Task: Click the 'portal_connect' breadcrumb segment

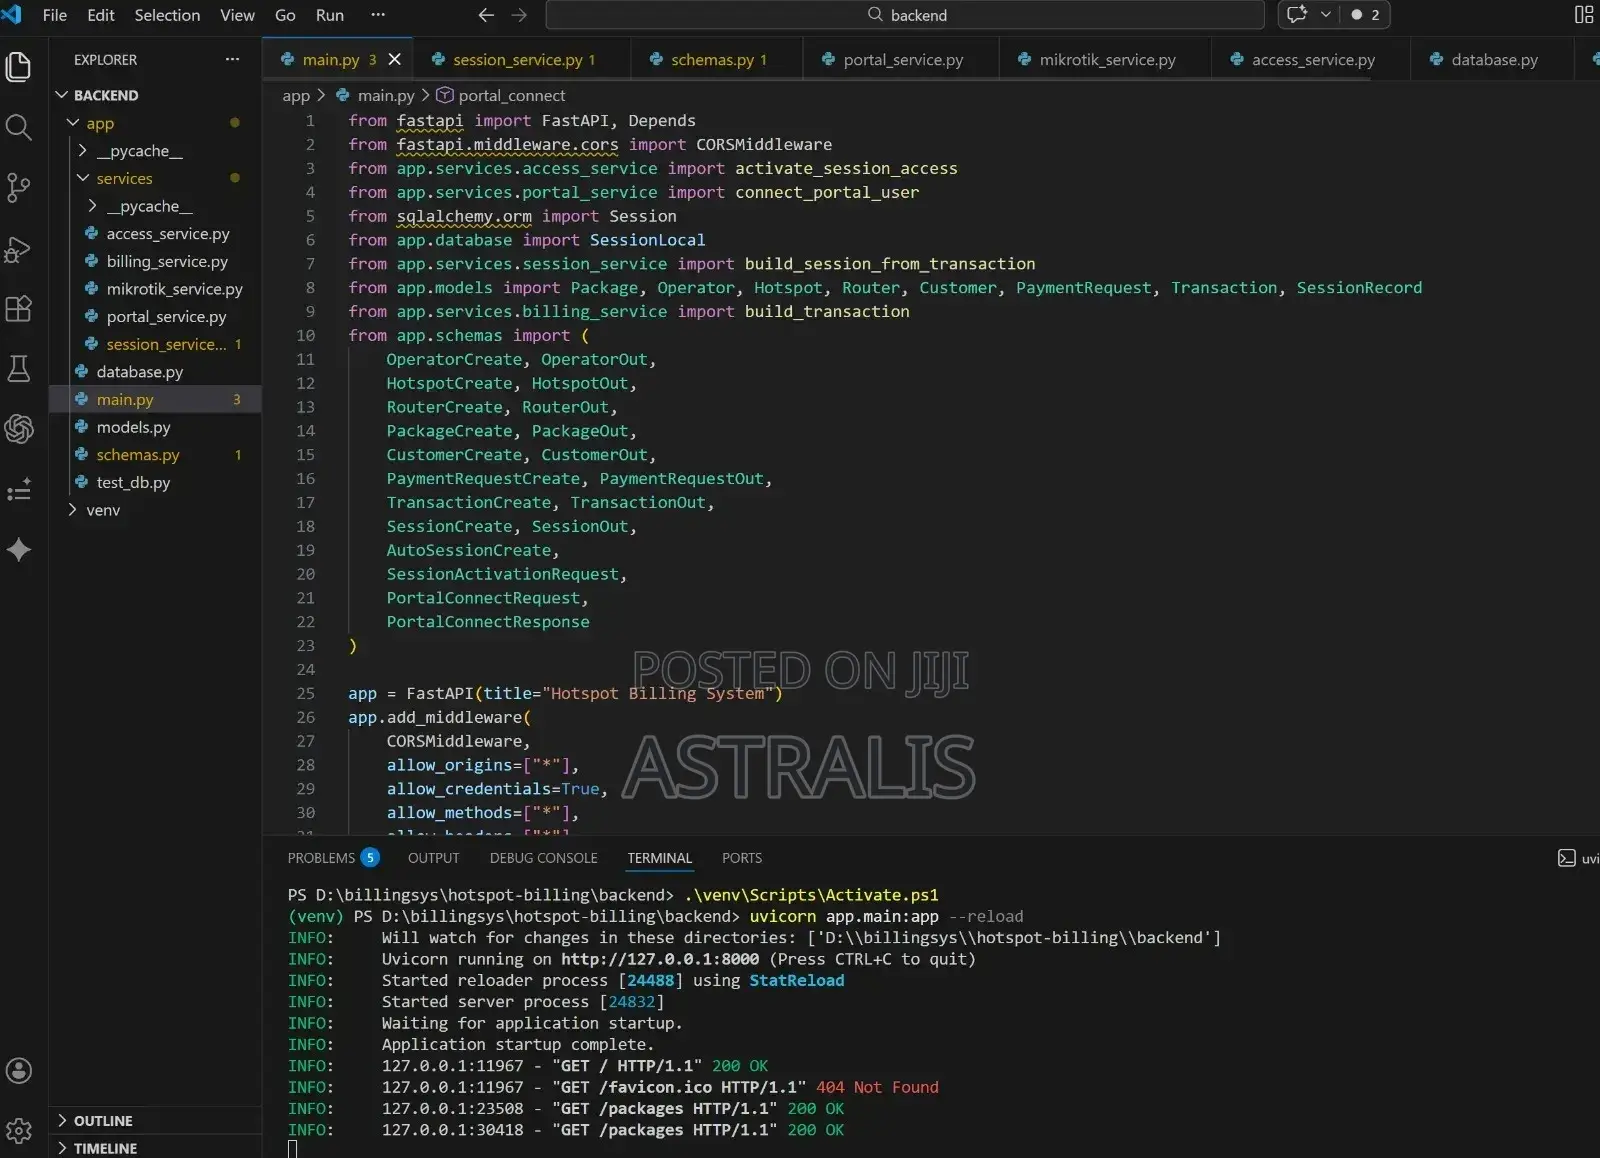Action: [502, 95]
